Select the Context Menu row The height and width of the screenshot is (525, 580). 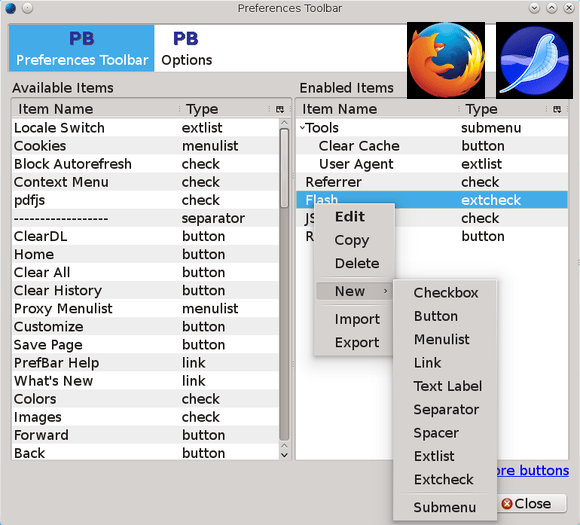[145, 182]
